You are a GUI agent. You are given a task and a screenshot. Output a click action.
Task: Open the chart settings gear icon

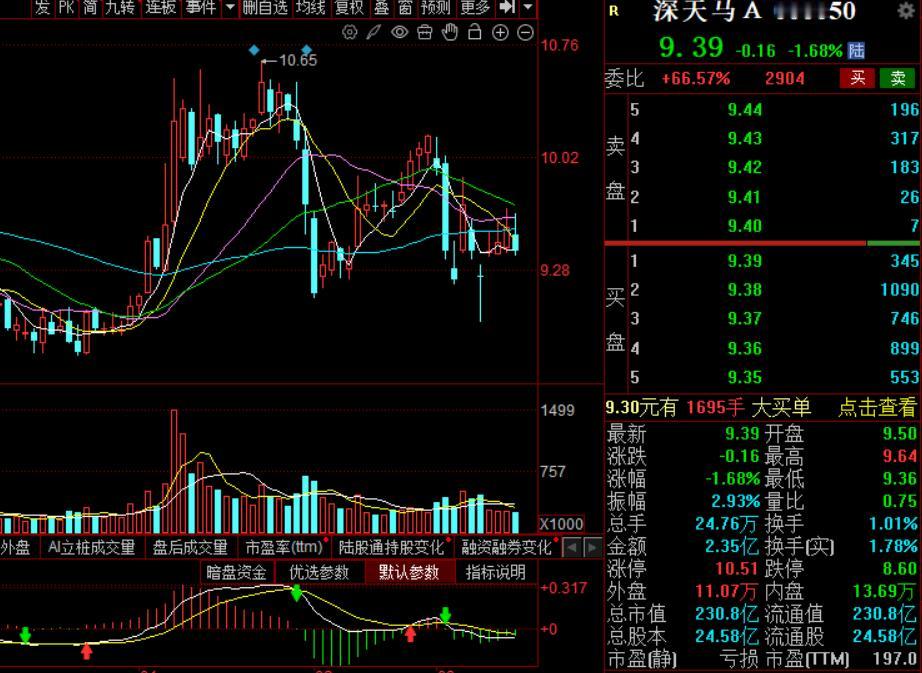point(349,32)
